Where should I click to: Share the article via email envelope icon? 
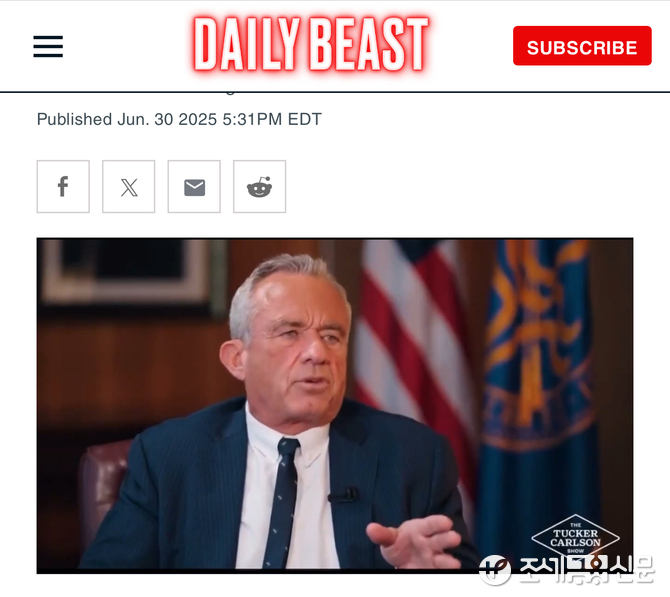[x=194, y=186]
